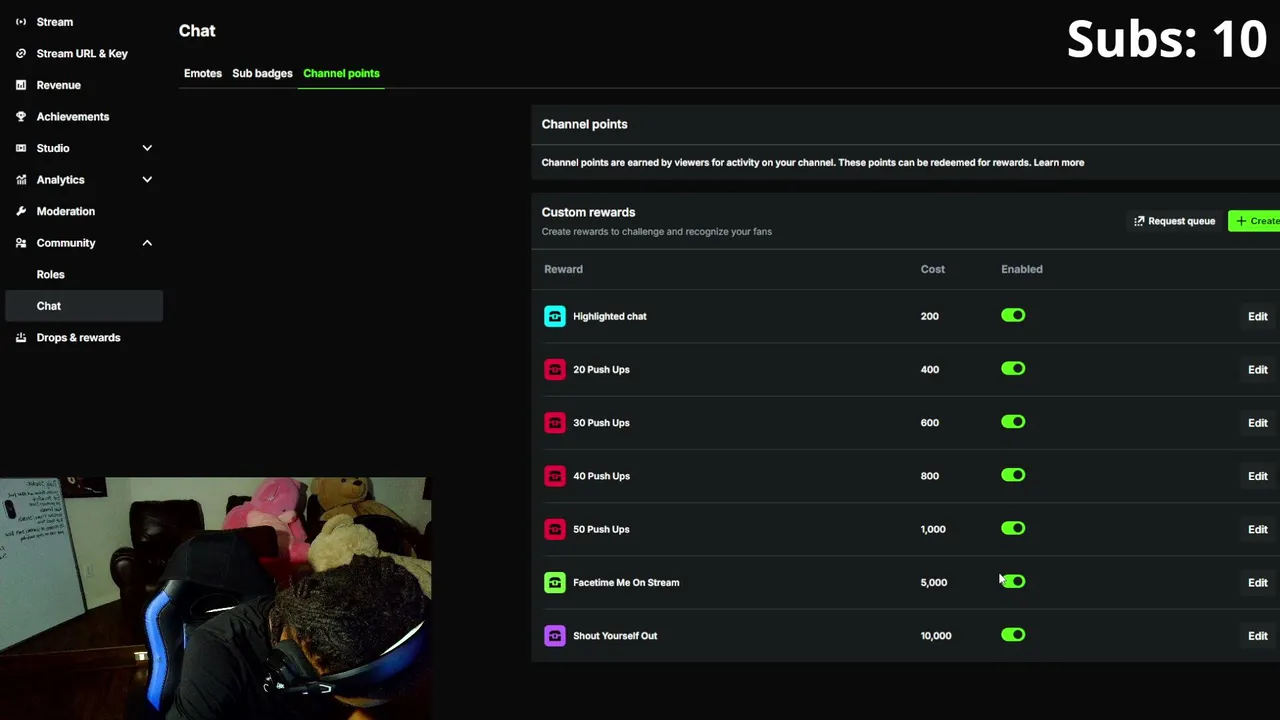Viewport: 1280px width, 720px height.
Task: Toggle the 40 Push Ups reward off
Action: pos(1013,475)
